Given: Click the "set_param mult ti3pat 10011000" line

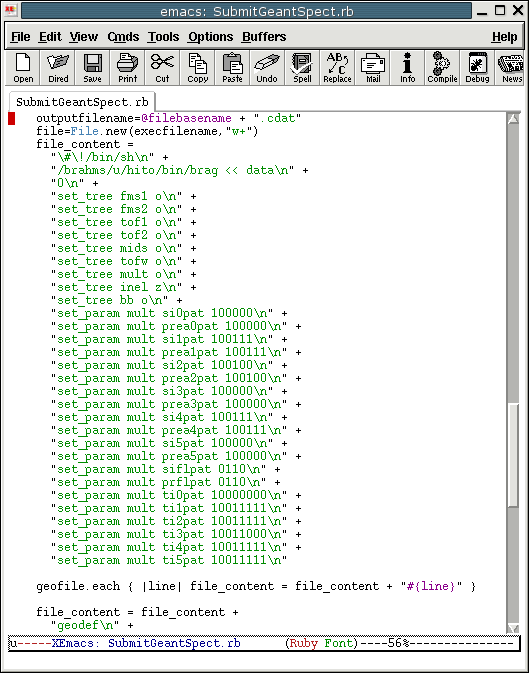Looking at the screenshot, I should click(x=176, y=534).
